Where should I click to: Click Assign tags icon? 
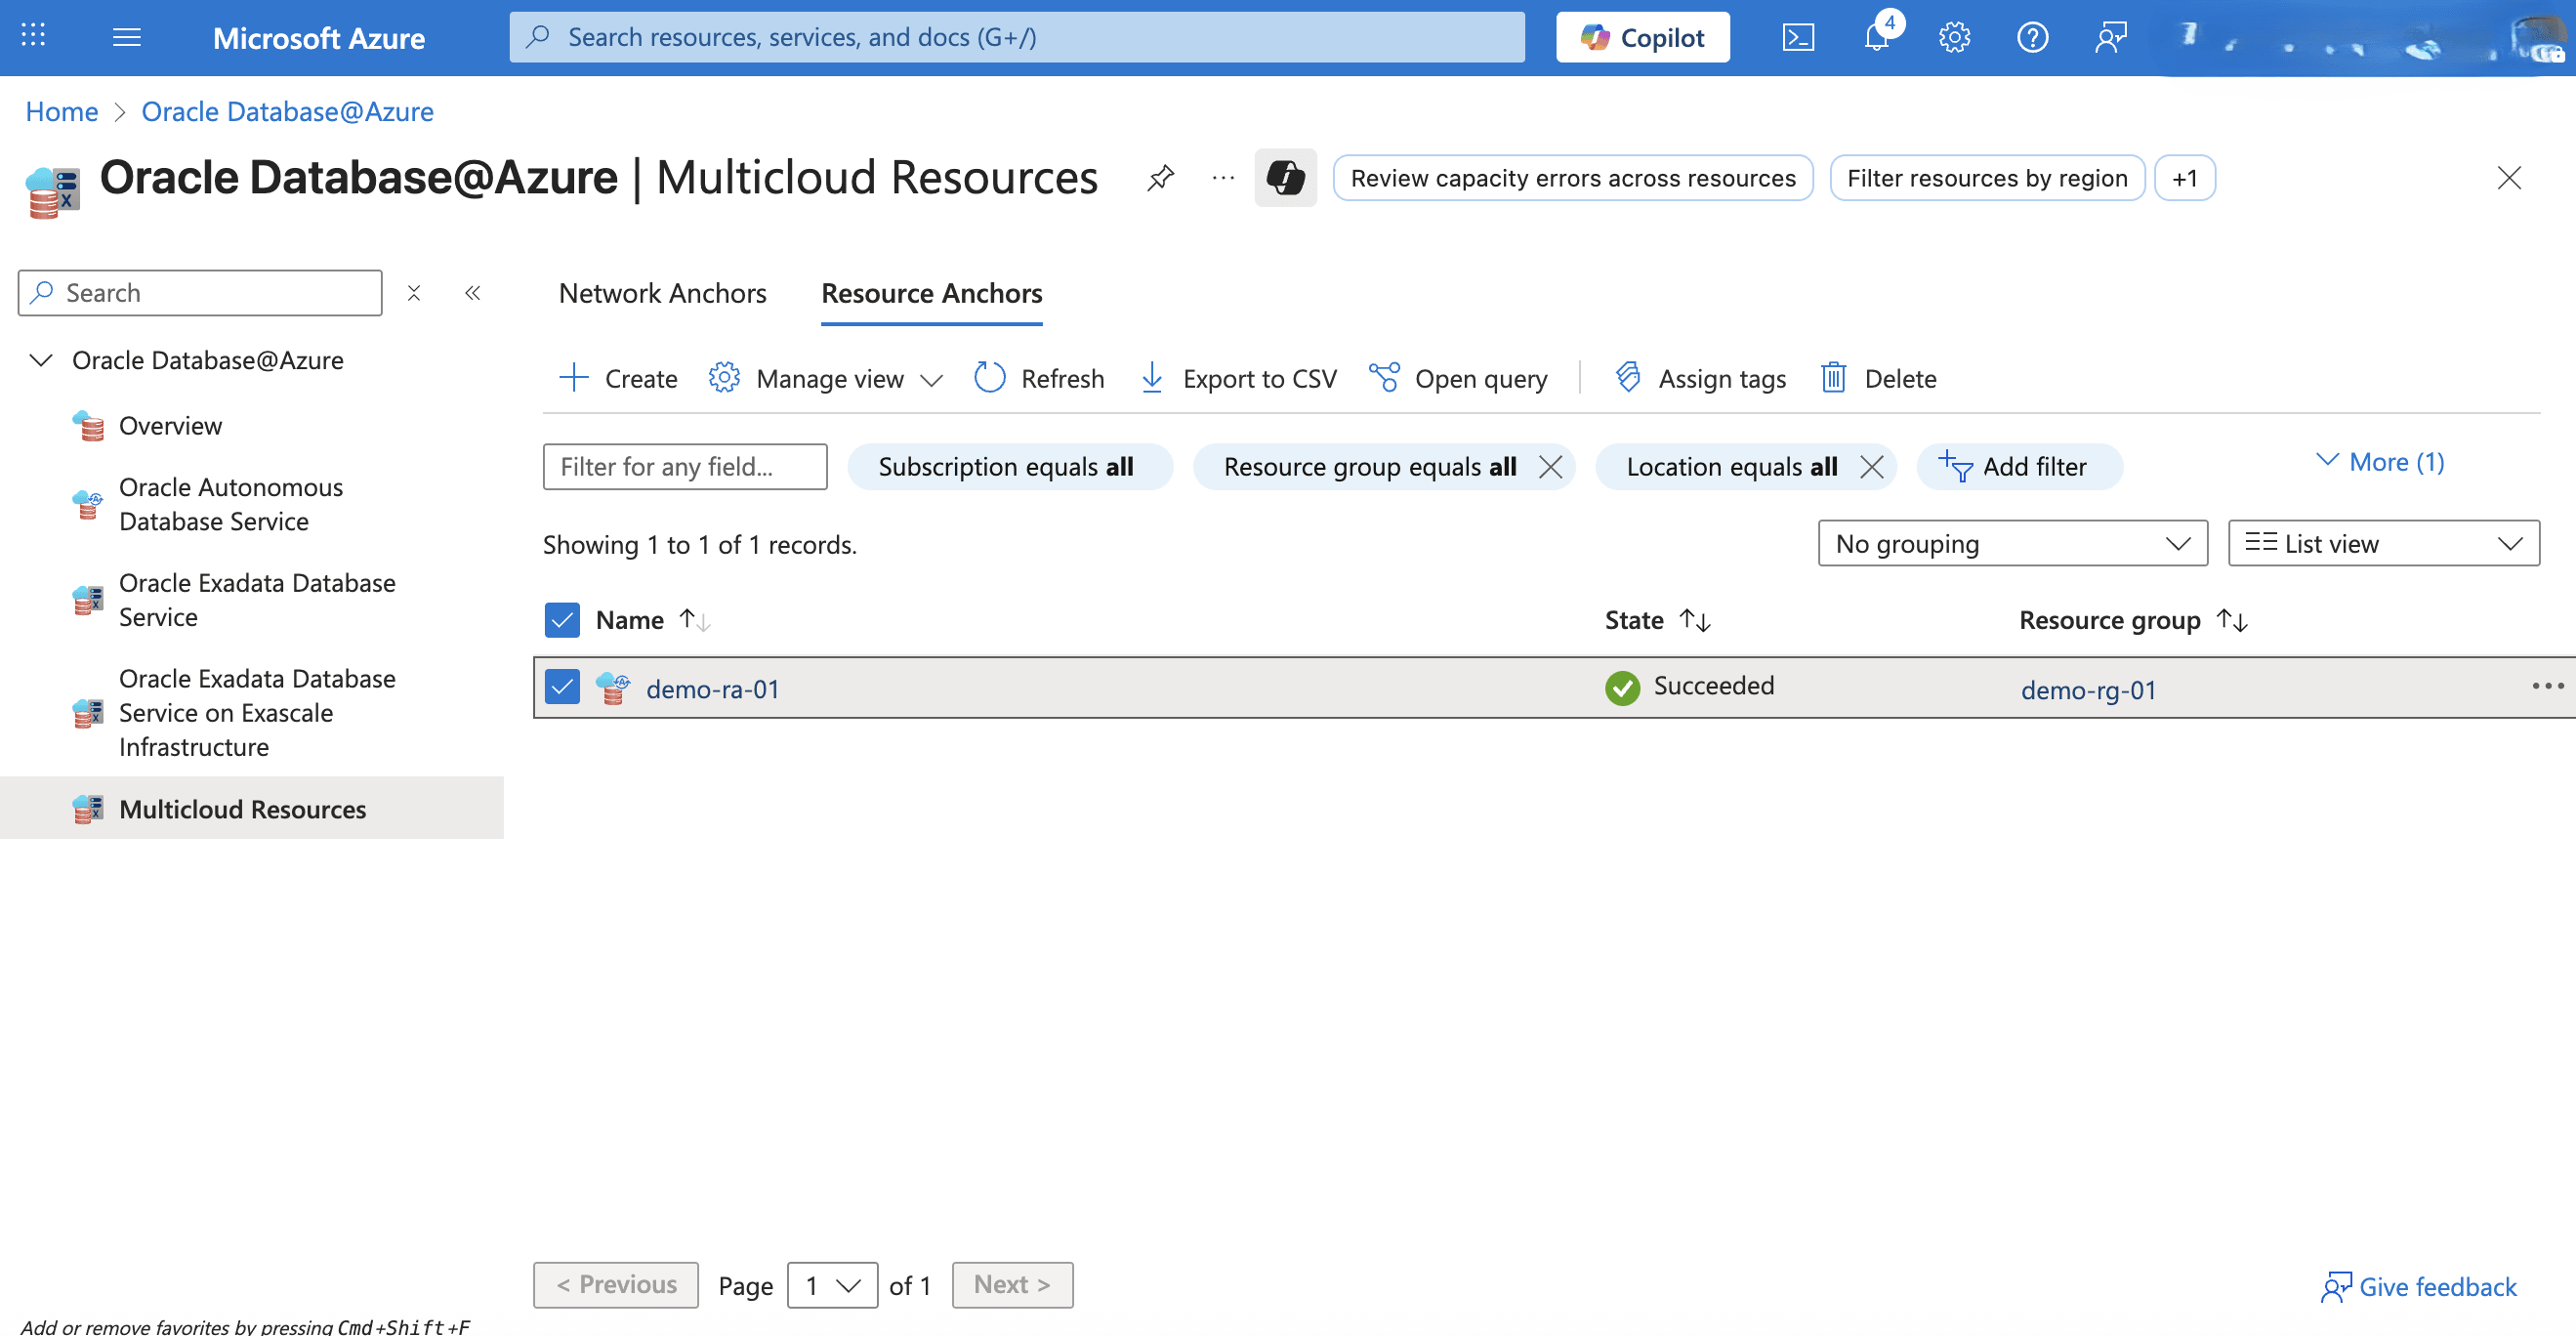click(x=1628, y=378)
